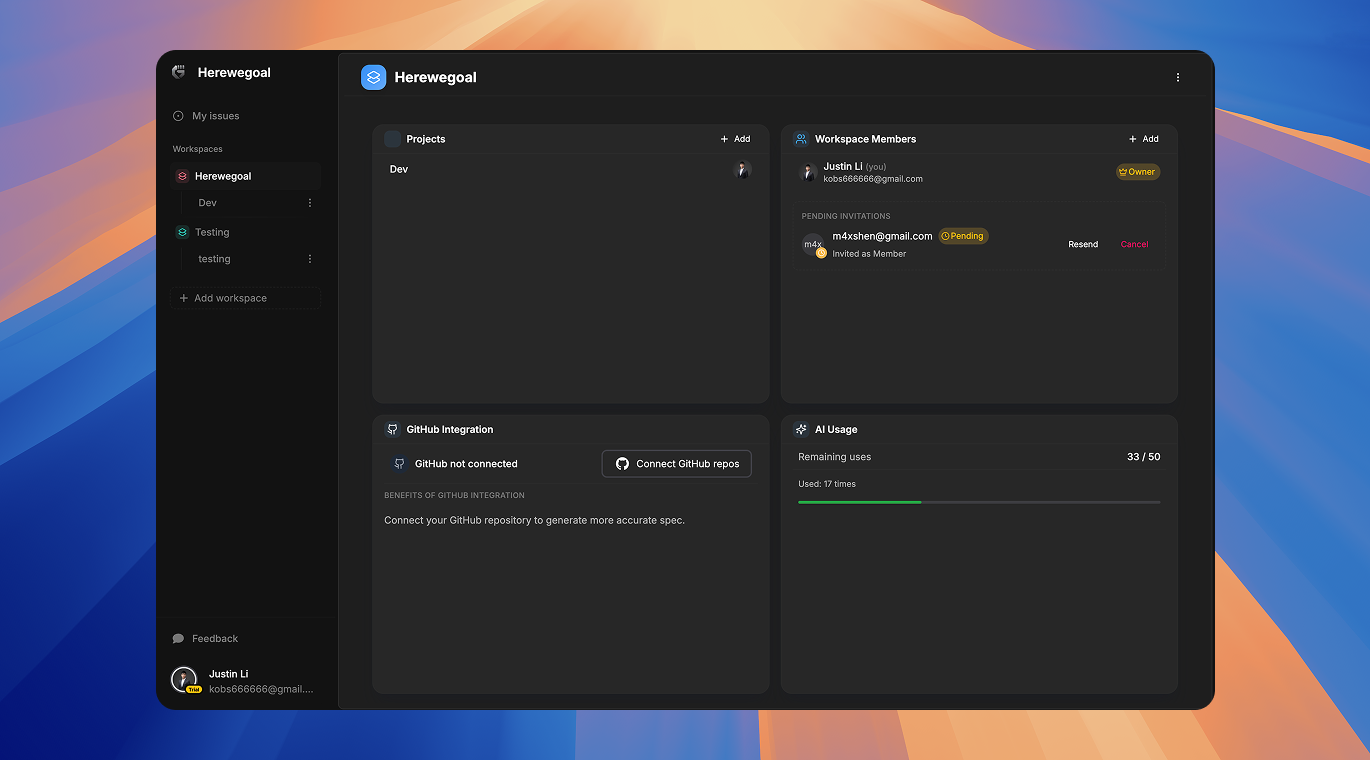Click the Feedback chat bubble icon
Viewport: 1370px width, 760px height.
pos(178,638)
